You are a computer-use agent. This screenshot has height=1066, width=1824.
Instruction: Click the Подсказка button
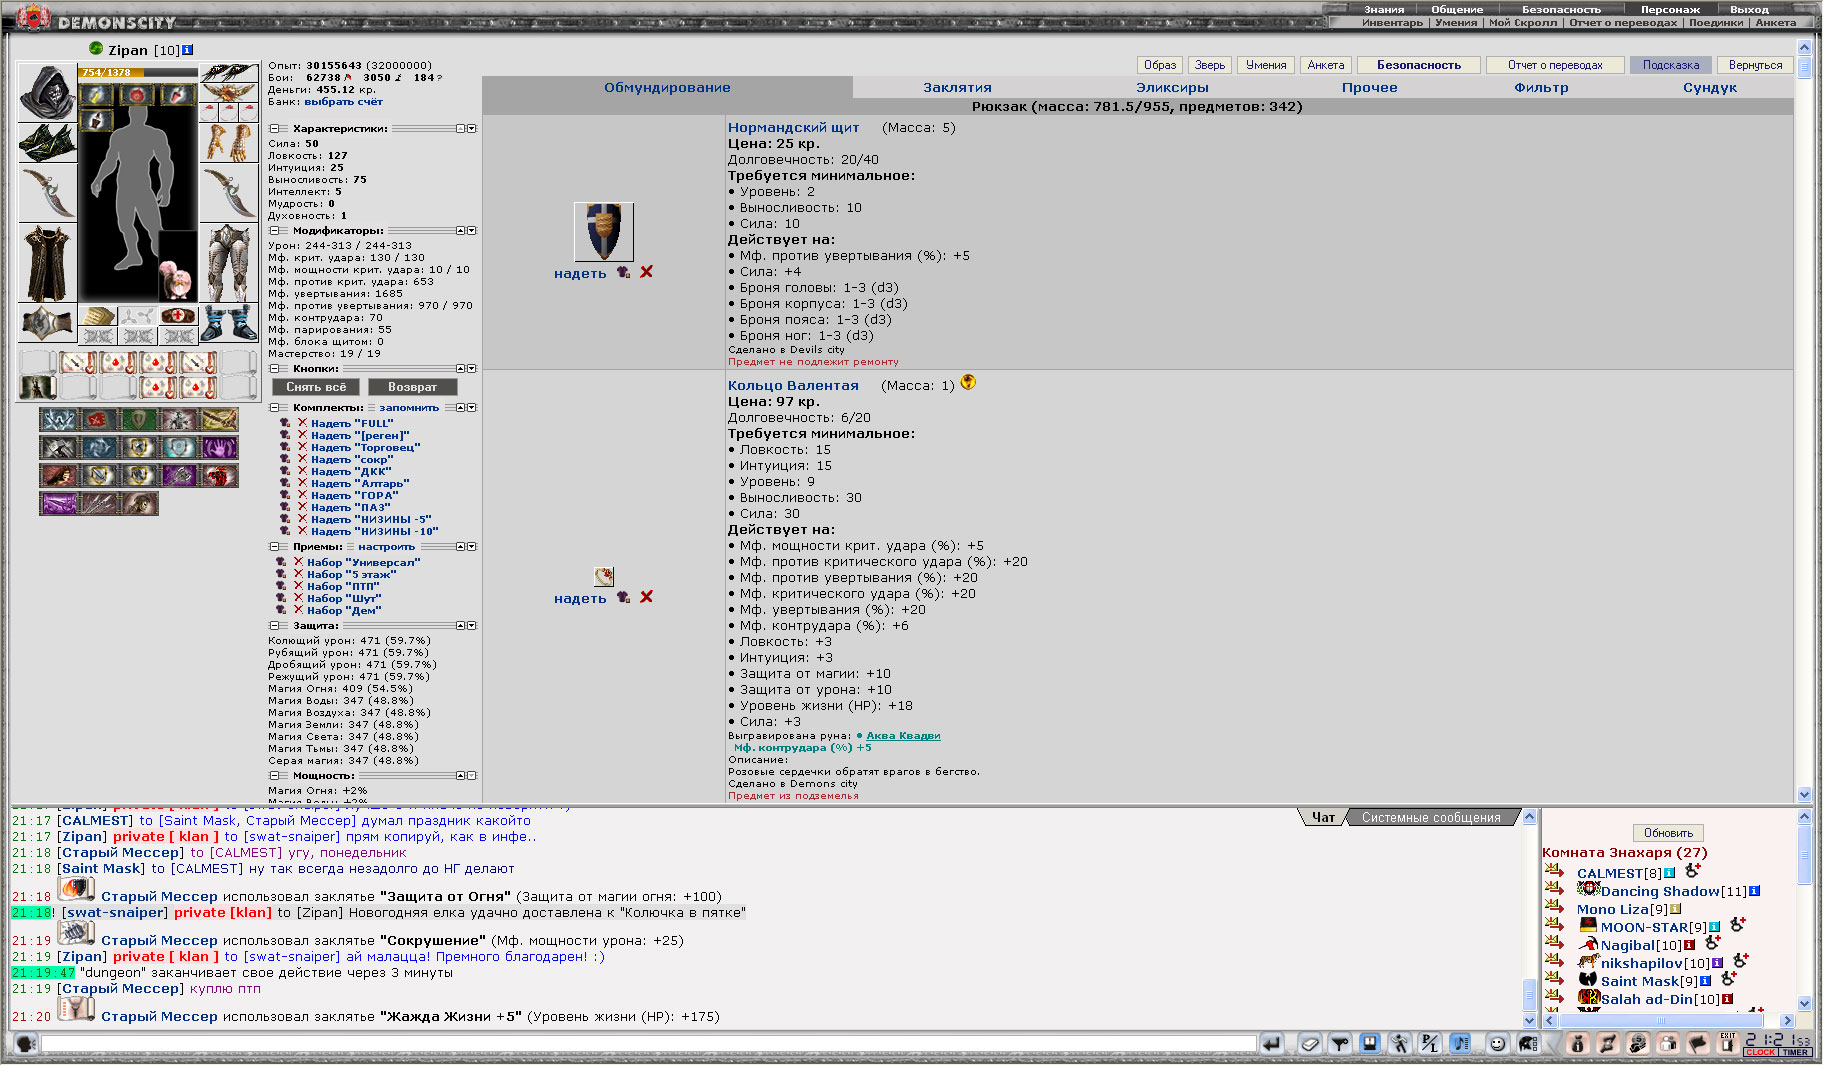point(1670,65)
